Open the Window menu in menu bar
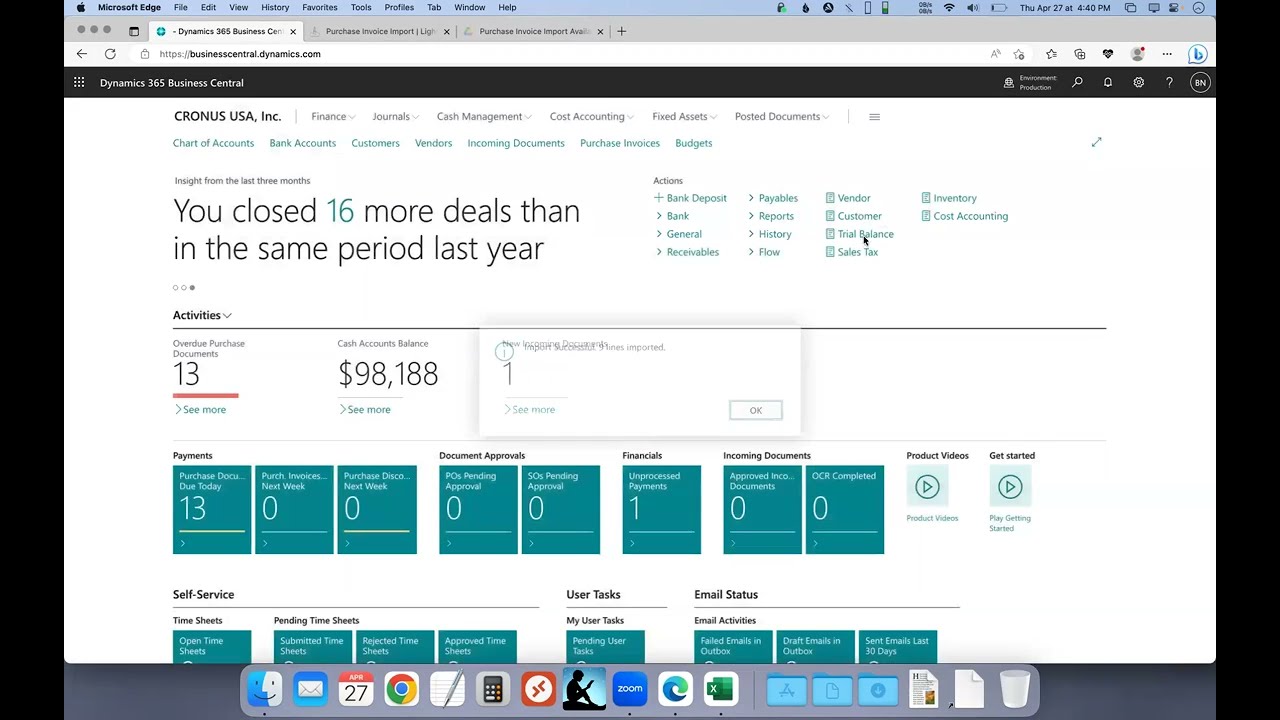Viewport: 1280px width, 720px height. [x=469, y=8]
